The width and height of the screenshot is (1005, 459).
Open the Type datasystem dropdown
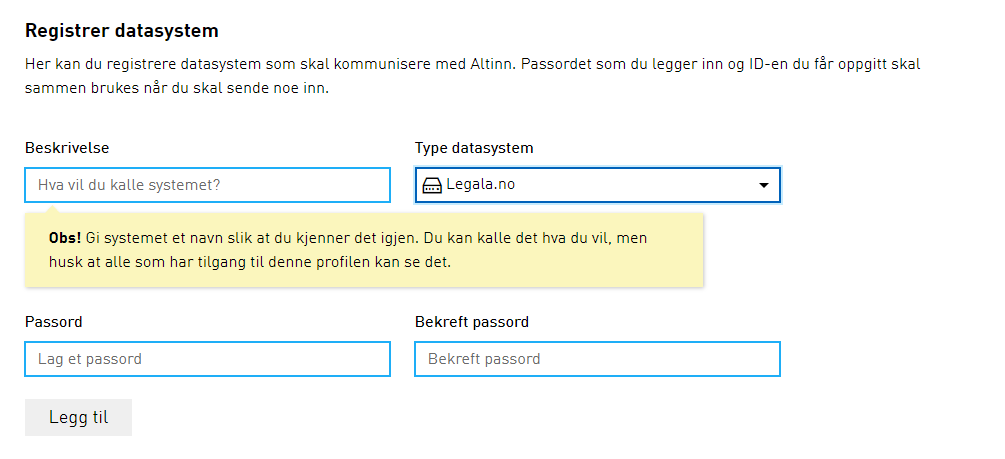(x=597, y=185)
